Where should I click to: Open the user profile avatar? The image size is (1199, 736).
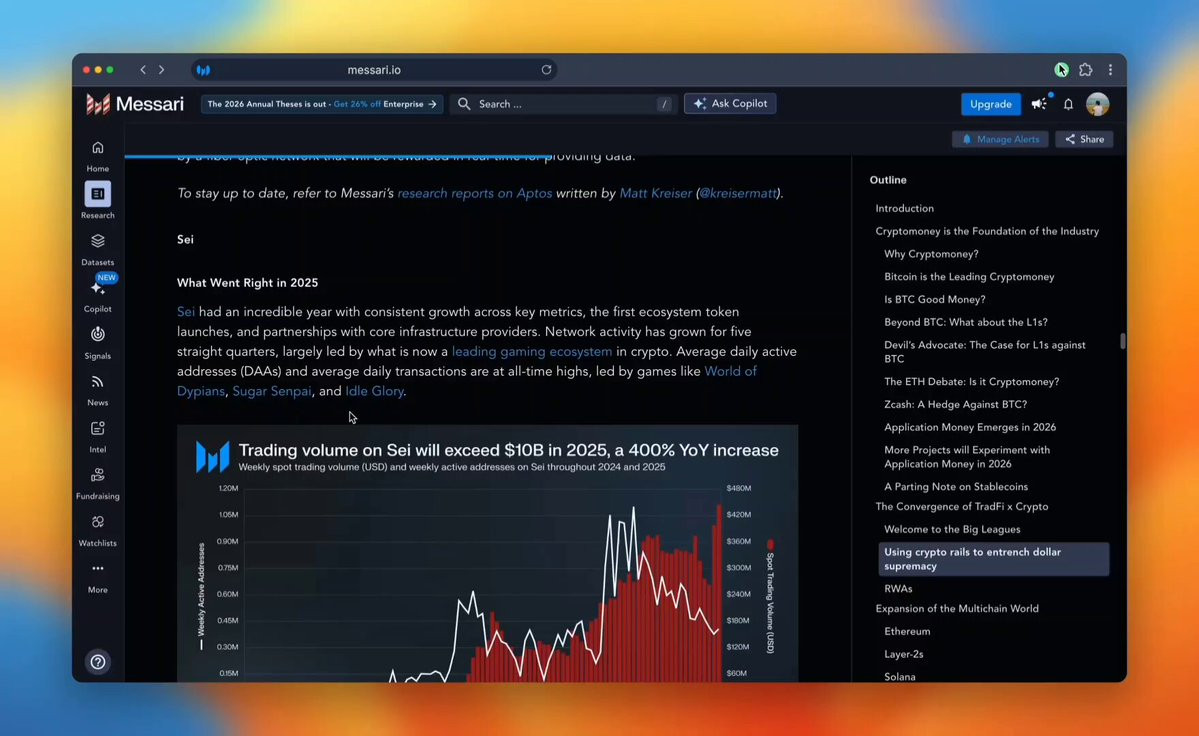click(1097, 104)
